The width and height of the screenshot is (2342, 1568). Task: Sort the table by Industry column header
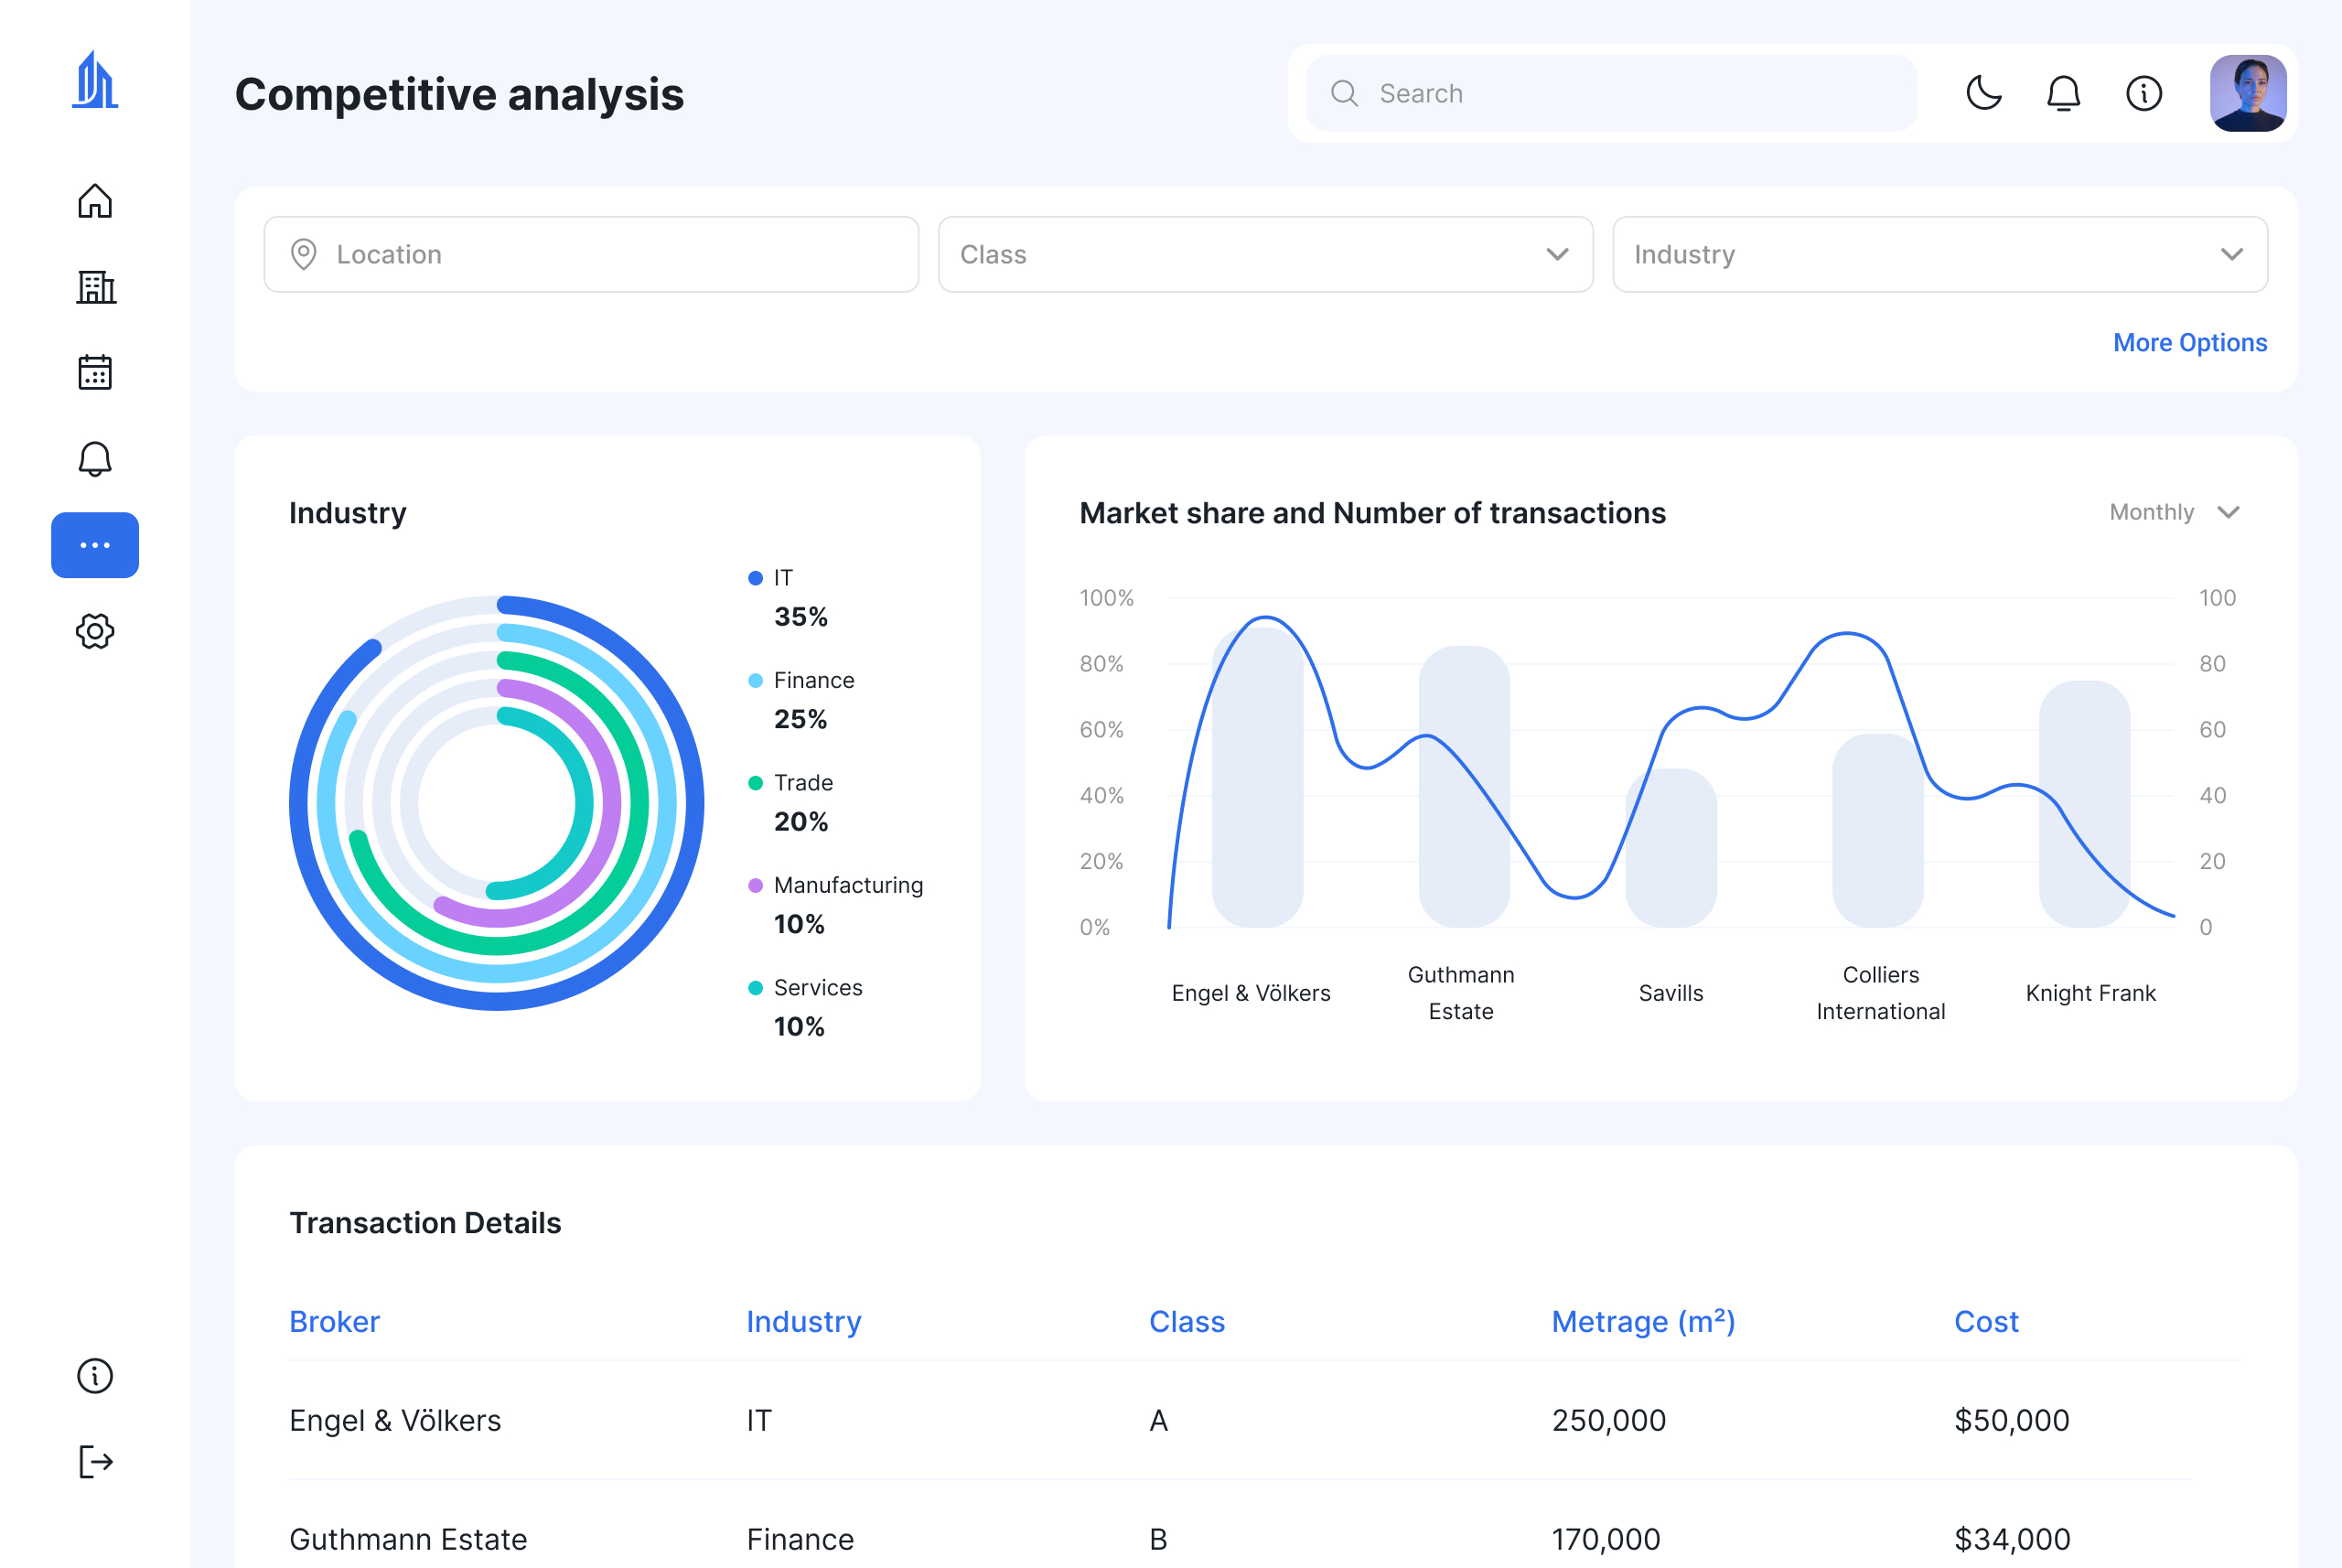[803, 1321]
